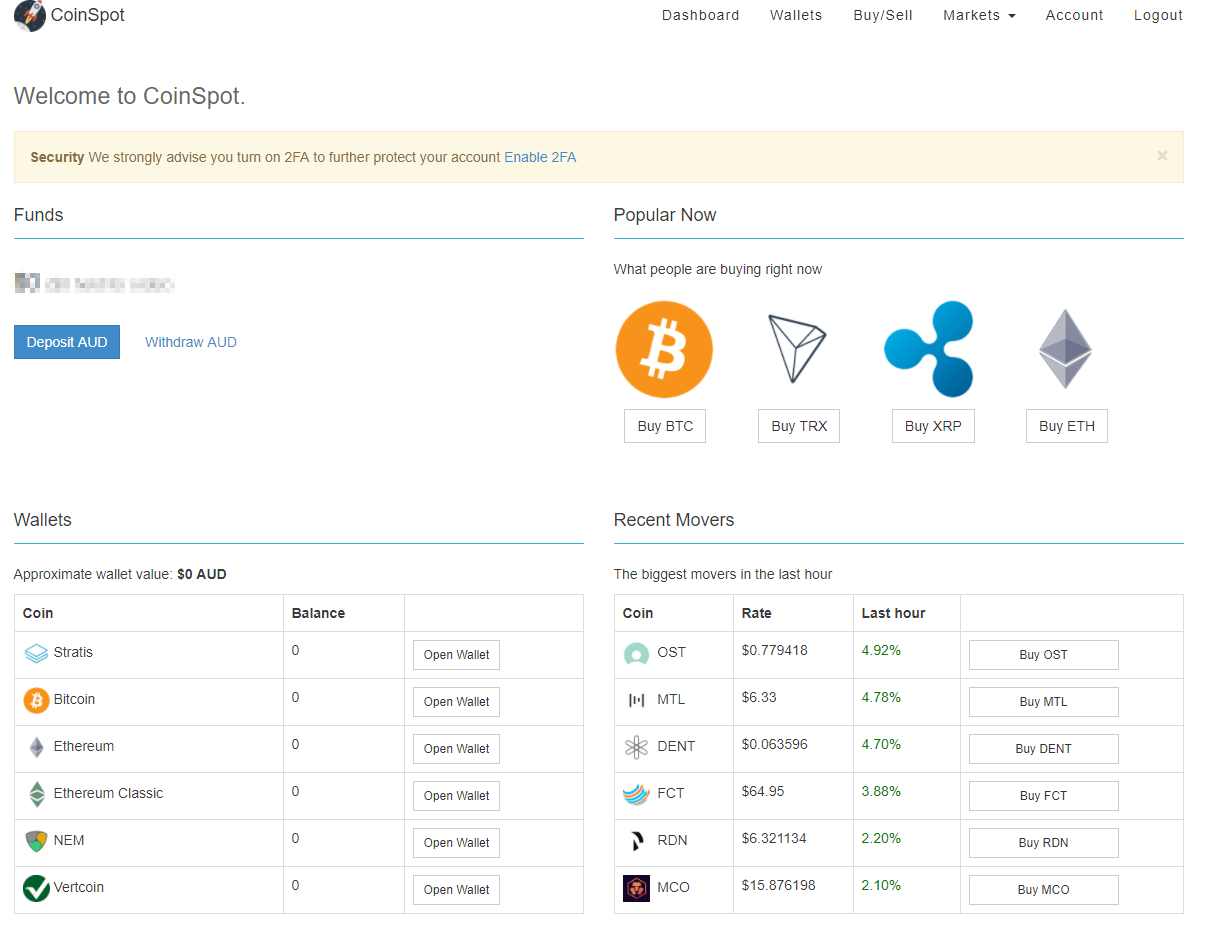Click Enable 2FA in the security banner
The height and width of the screenshot is (934, 1232).
pos(540,157)
